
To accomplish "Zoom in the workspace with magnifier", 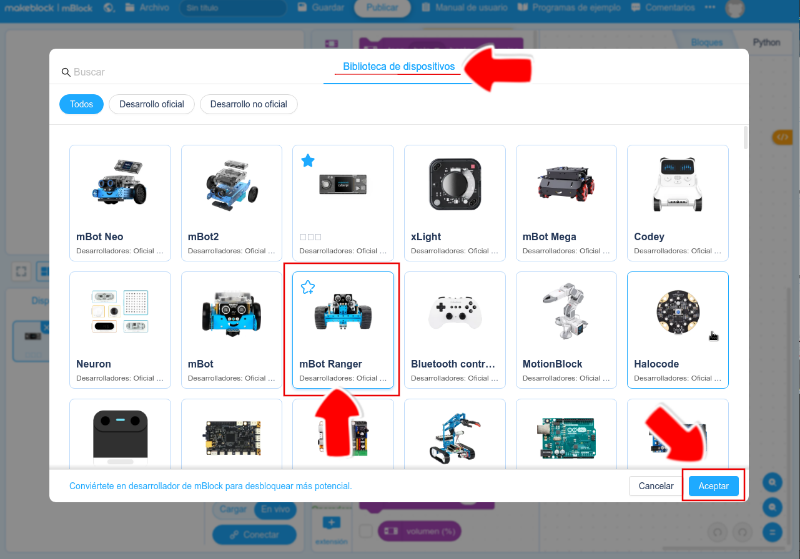I will point(772,482).
